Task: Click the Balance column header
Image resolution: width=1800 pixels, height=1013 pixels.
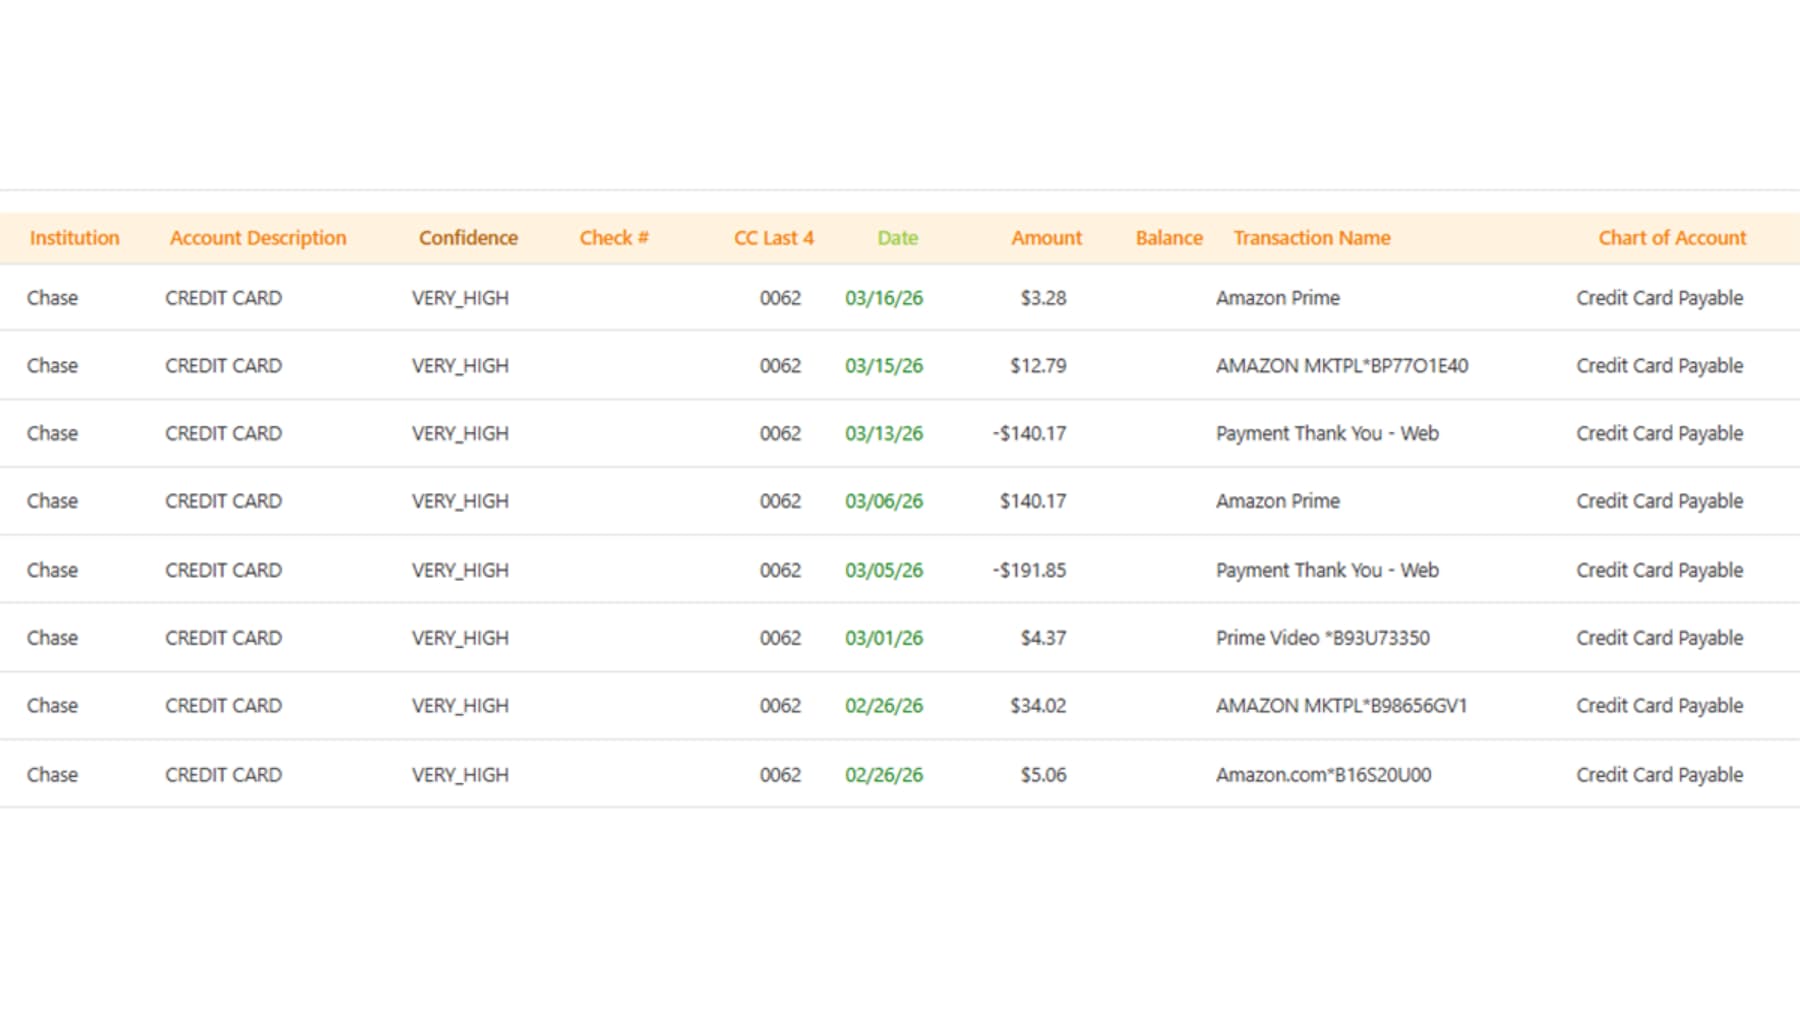Action: tap(1169, 238)
